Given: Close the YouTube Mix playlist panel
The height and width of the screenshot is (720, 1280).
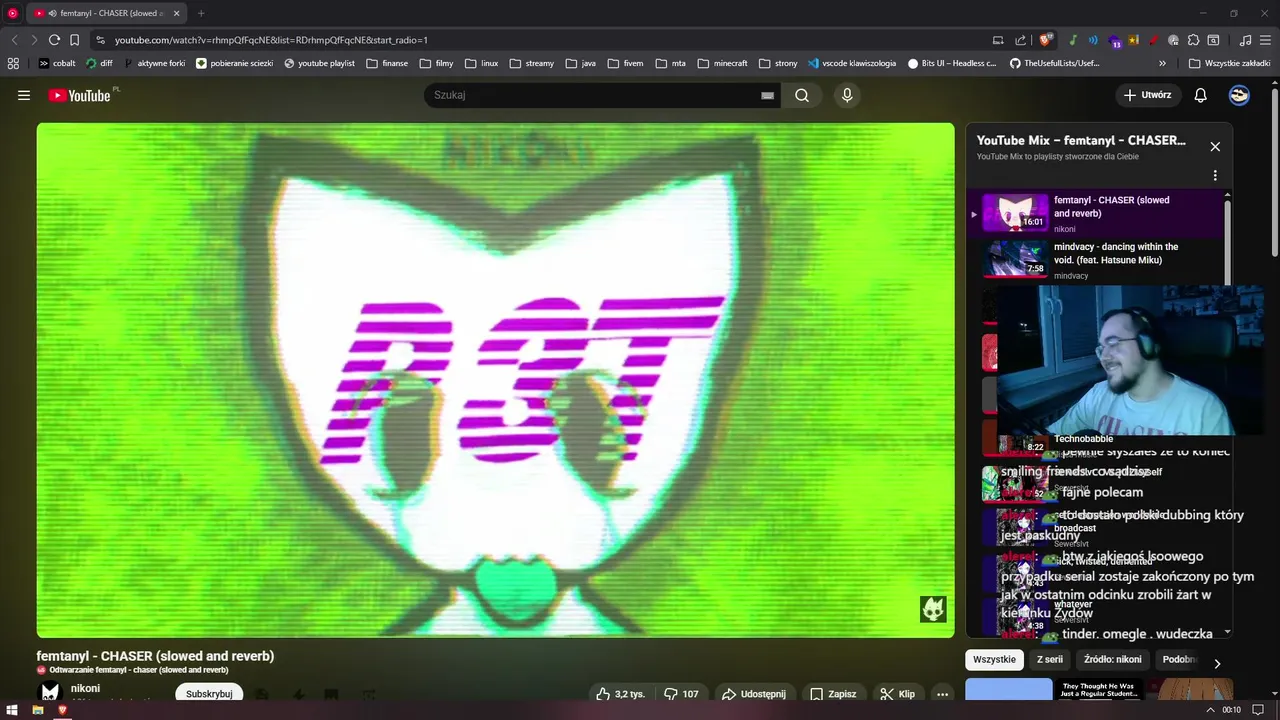Looking at the screenshot, I should click(1215, 146).
